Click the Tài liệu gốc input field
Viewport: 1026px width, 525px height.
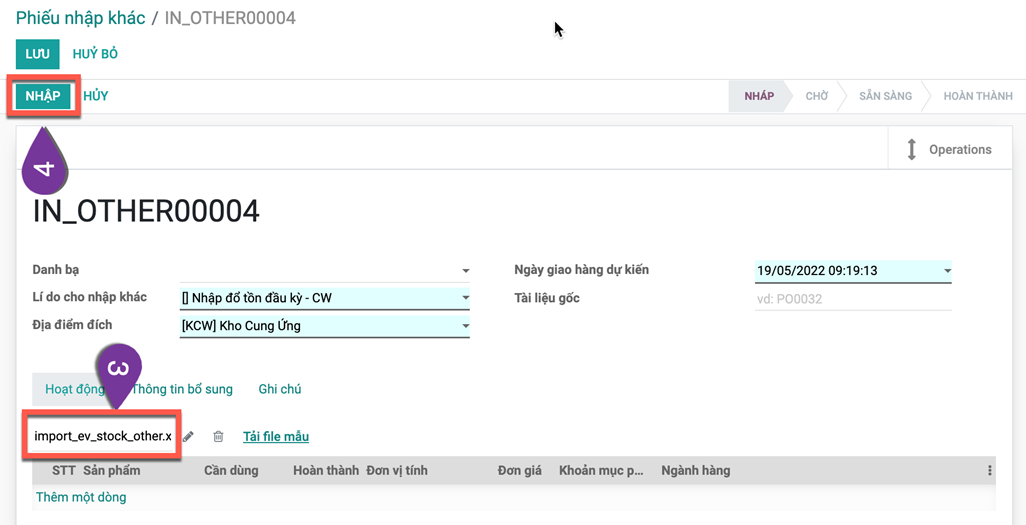(x=853, y=300)
